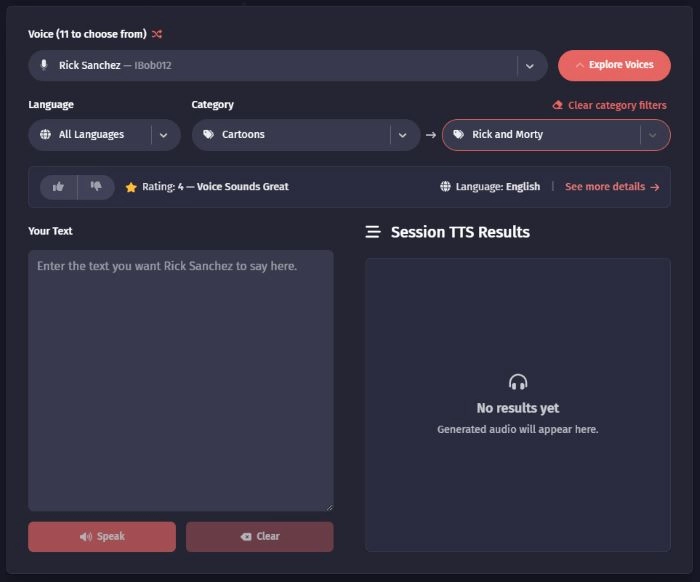The image size is (700, 582).
Task: Click Rating: 4 — Voice Sounds Great text
Action: 215,187
